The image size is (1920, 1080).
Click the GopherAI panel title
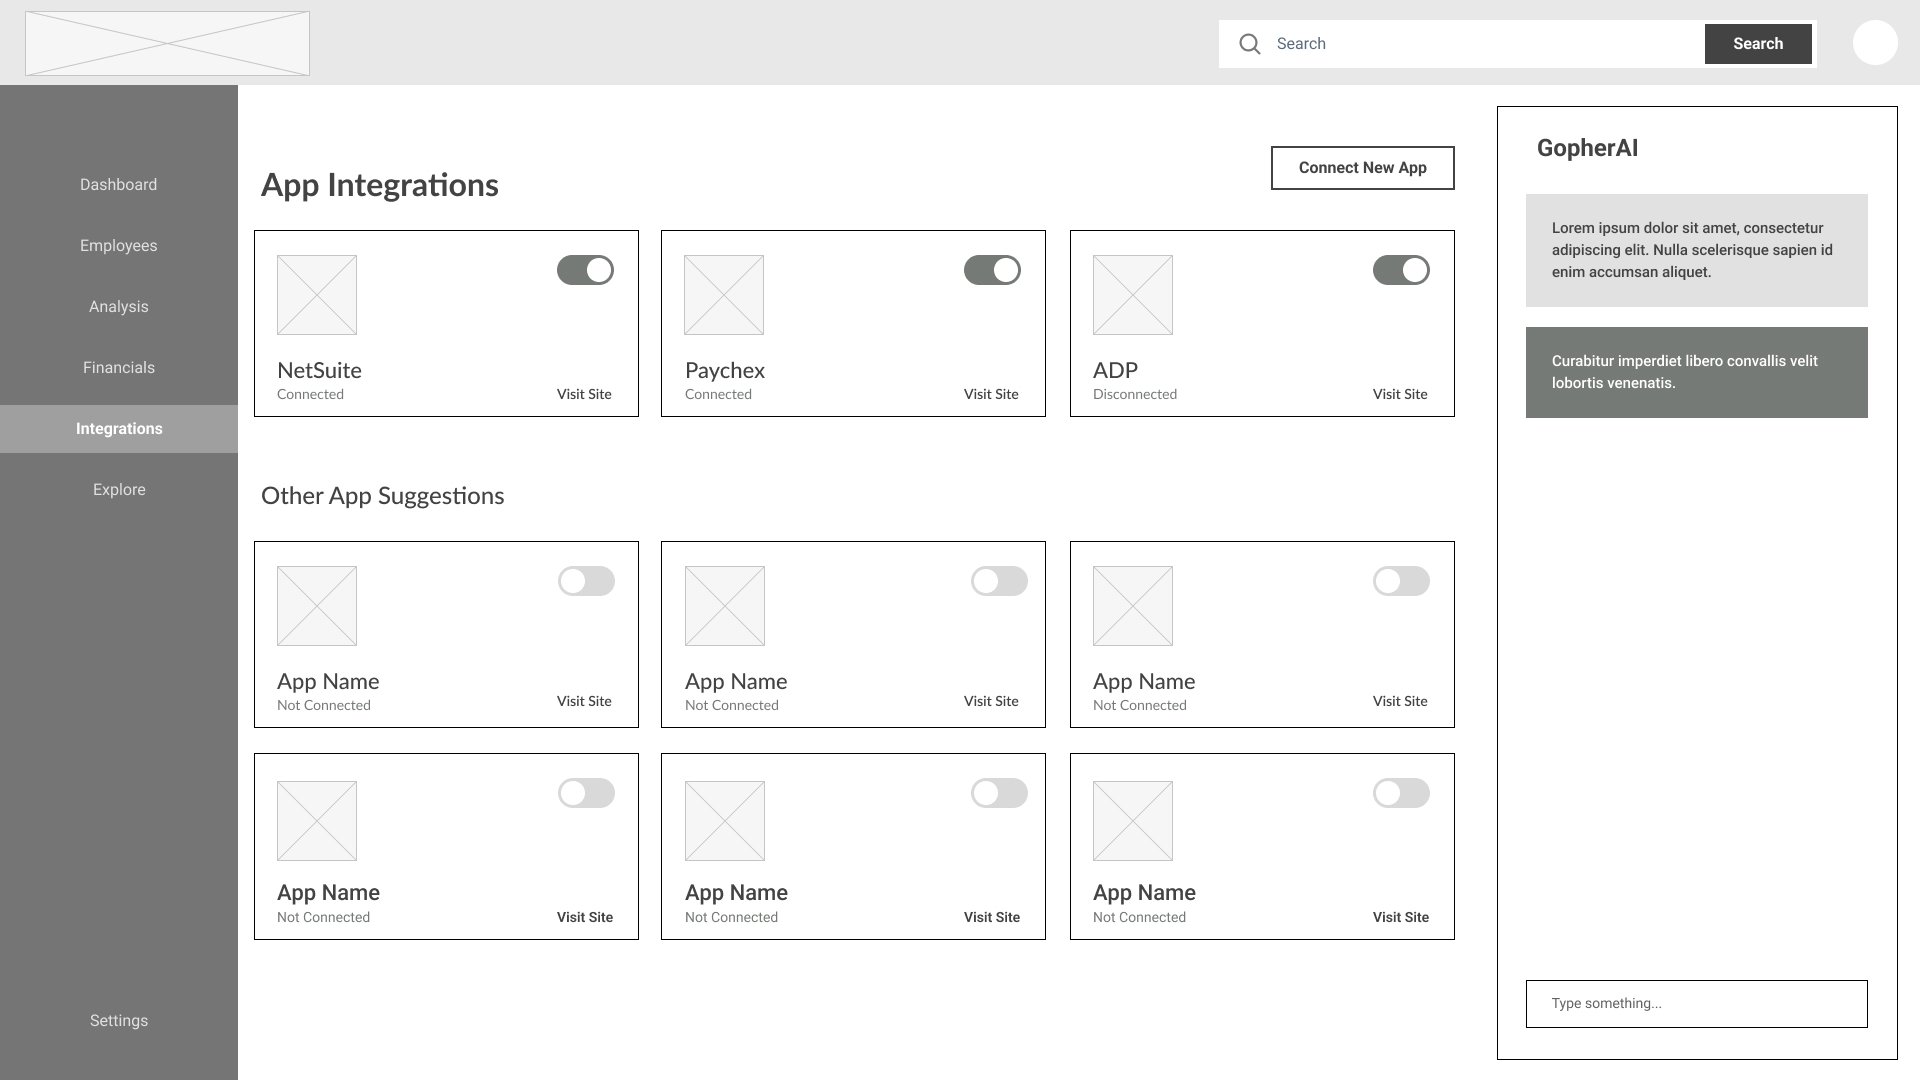1587,148
